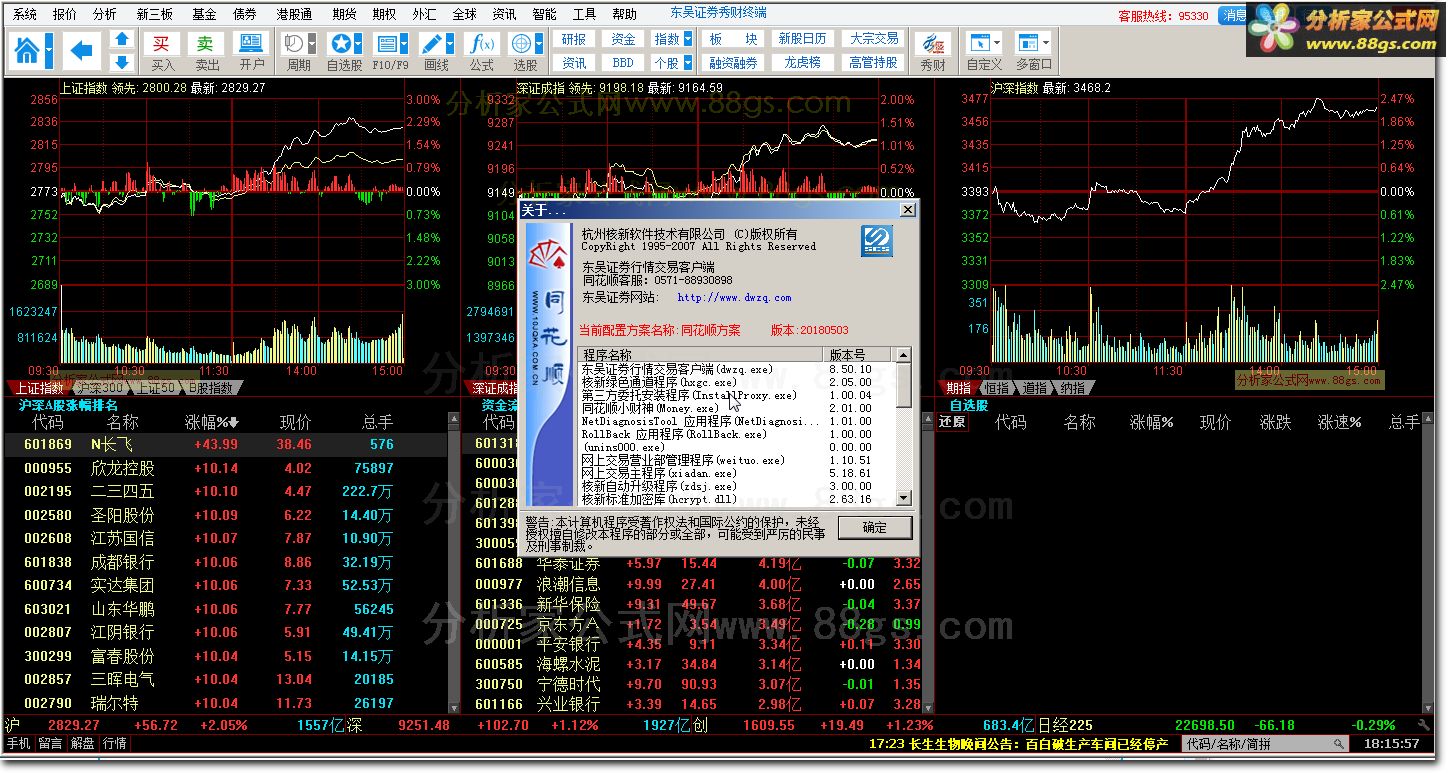This screenshot has height=773, width=1448.
Task: Click the 新股日历 toolbar button
Action: click(x=802, y=39)
